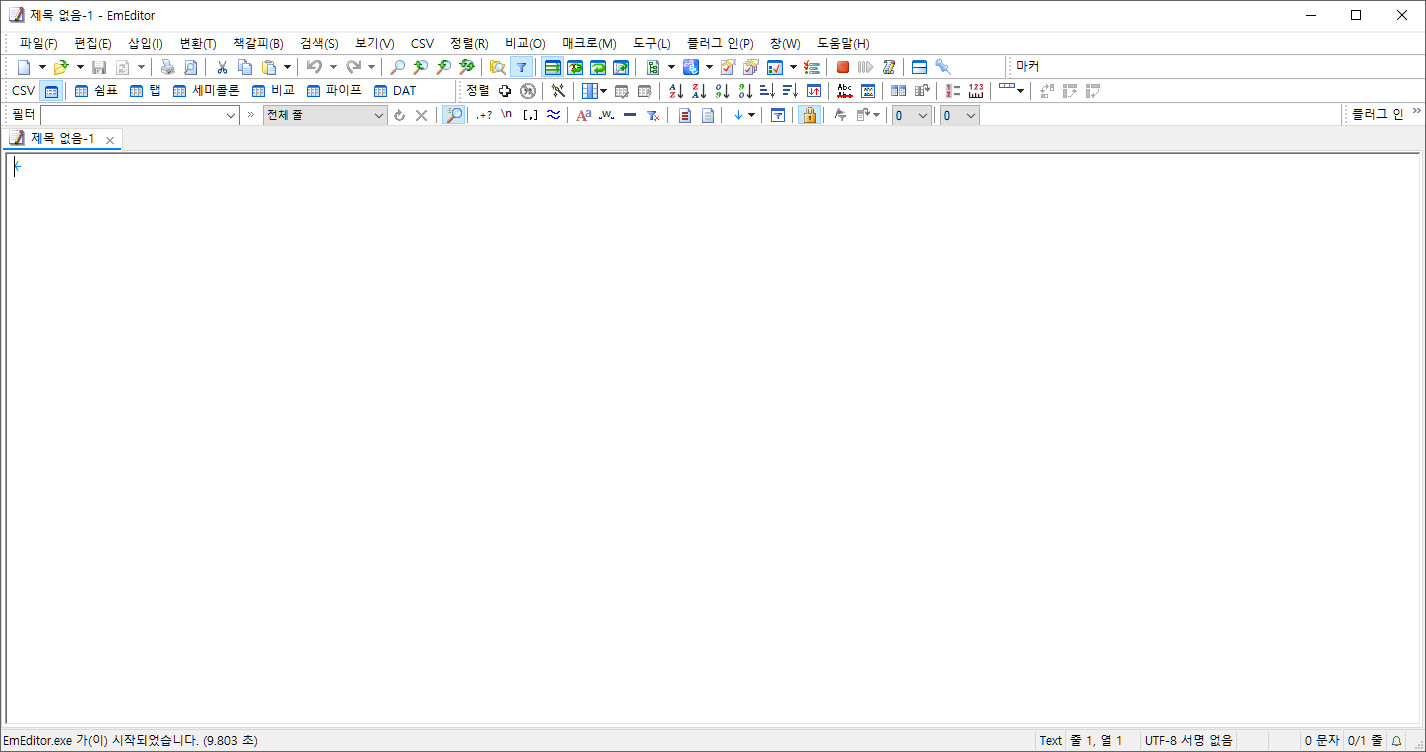Click the pin icon next to marker
This screenshot has width=1426, height=752.
click(943, 67)
